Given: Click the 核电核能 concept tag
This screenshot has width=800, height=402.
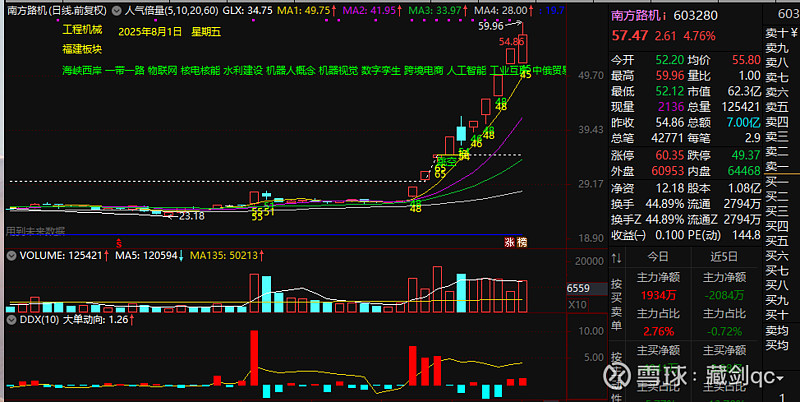Looking at the screenshot, I should [201, 70].
